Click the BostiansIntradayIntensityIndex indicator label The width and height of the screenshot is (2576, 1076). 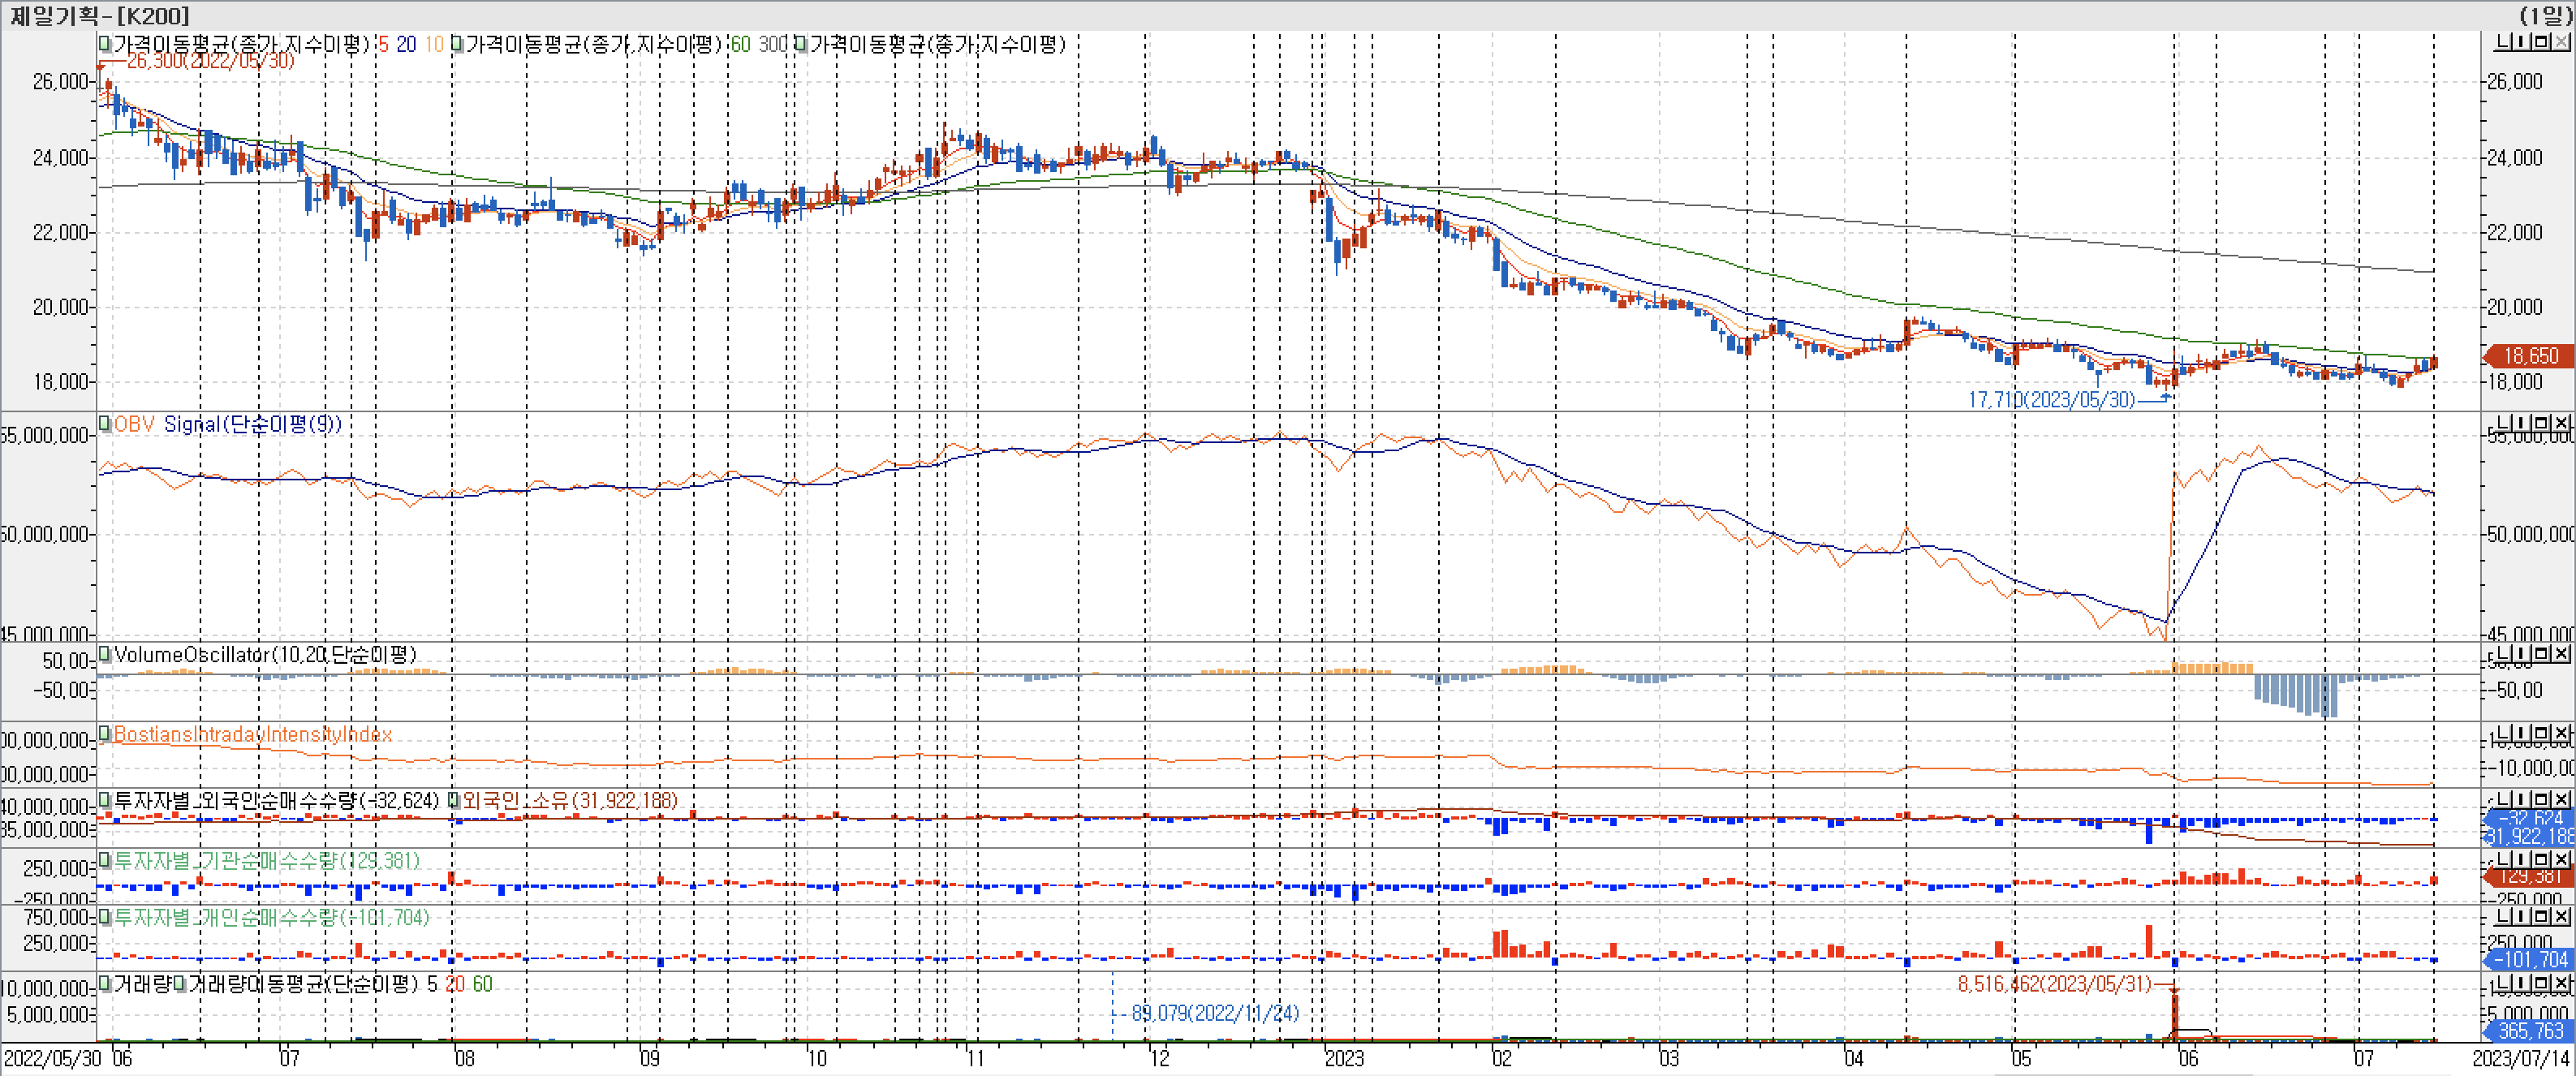tap(252, 735)
